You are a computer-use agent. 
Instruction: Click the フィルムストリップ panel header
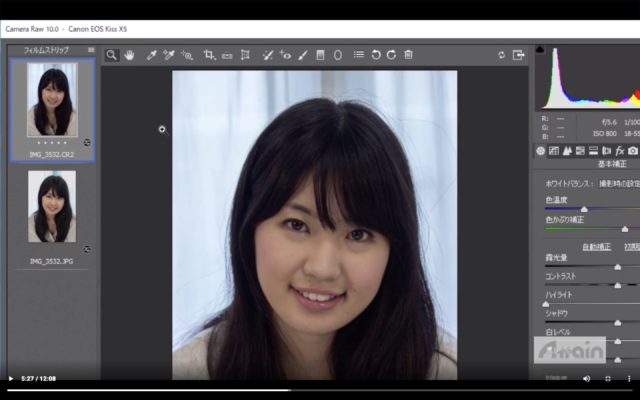(x=46, y=50)
